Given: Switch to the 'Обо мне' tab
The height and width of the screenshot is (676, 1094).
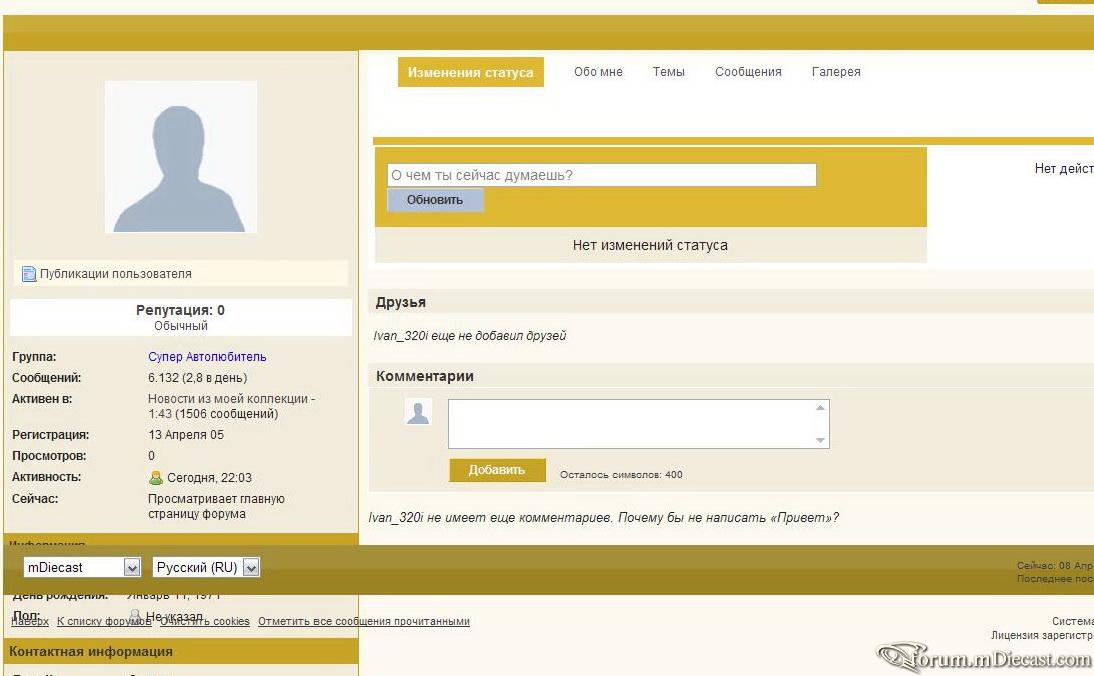Looking at the screenshot, I should [598, 72].
